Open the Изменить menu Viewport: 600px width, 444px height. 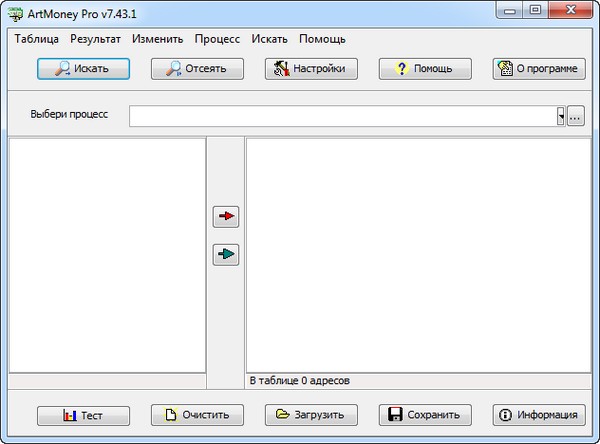pos(157,39)
